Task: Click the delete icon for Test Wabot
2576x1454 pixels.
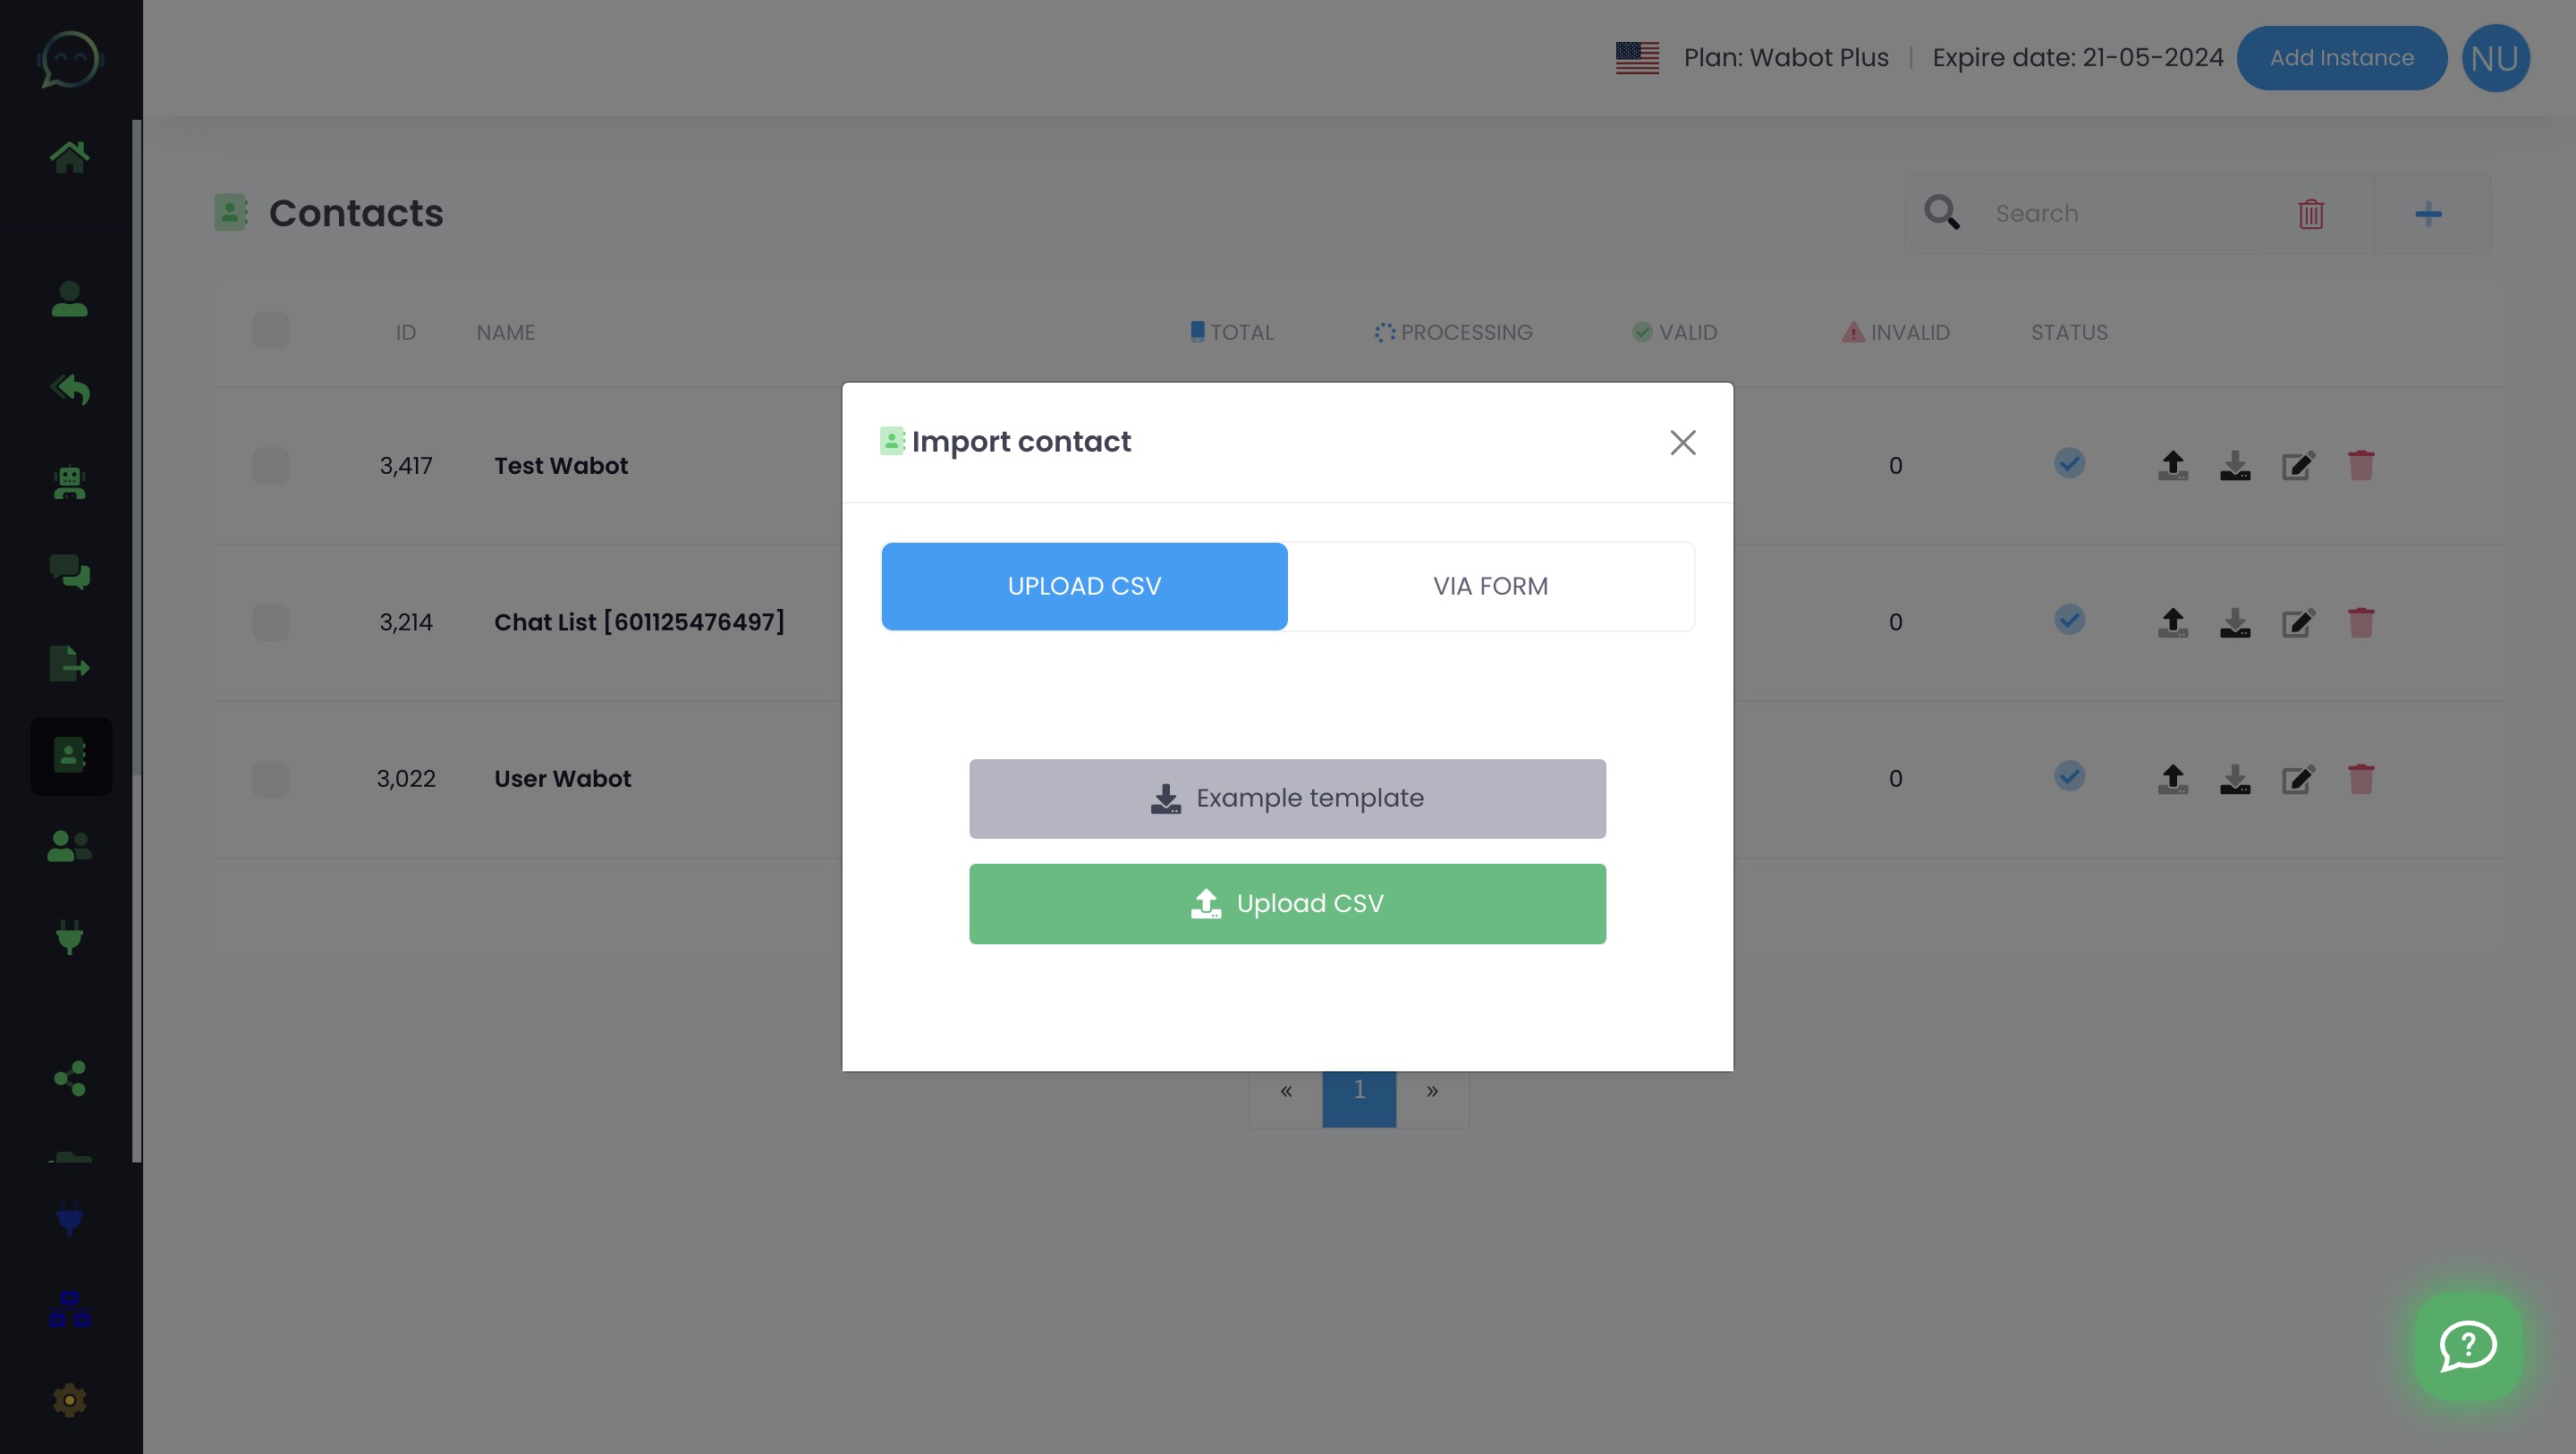Action: click(2362, 465)
